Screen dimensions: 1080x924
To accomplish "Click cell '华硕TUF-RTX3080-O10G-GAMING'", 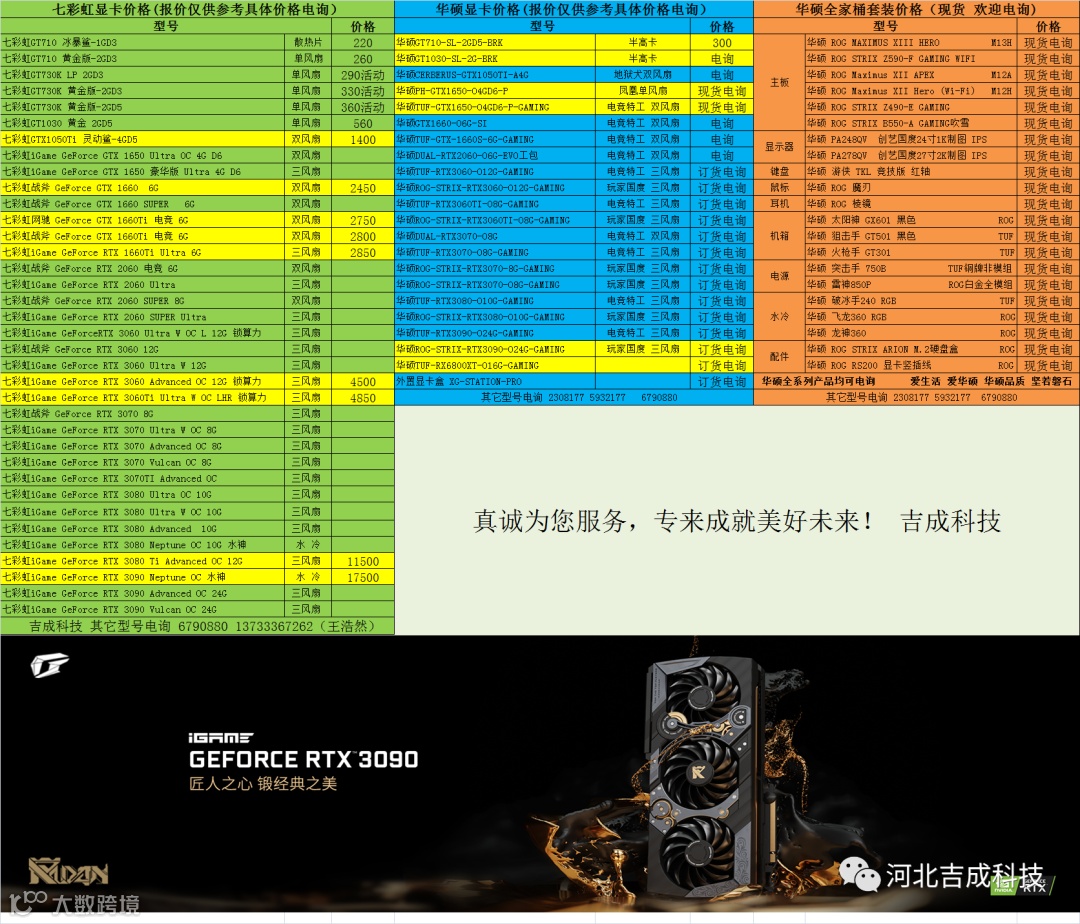I will point(495,301).
